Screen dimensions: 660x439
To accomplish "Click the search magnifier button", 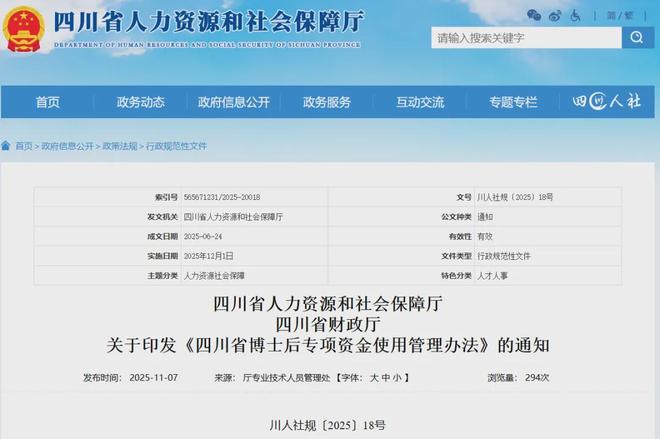I will pyautogui.click(x=637, y=37).
